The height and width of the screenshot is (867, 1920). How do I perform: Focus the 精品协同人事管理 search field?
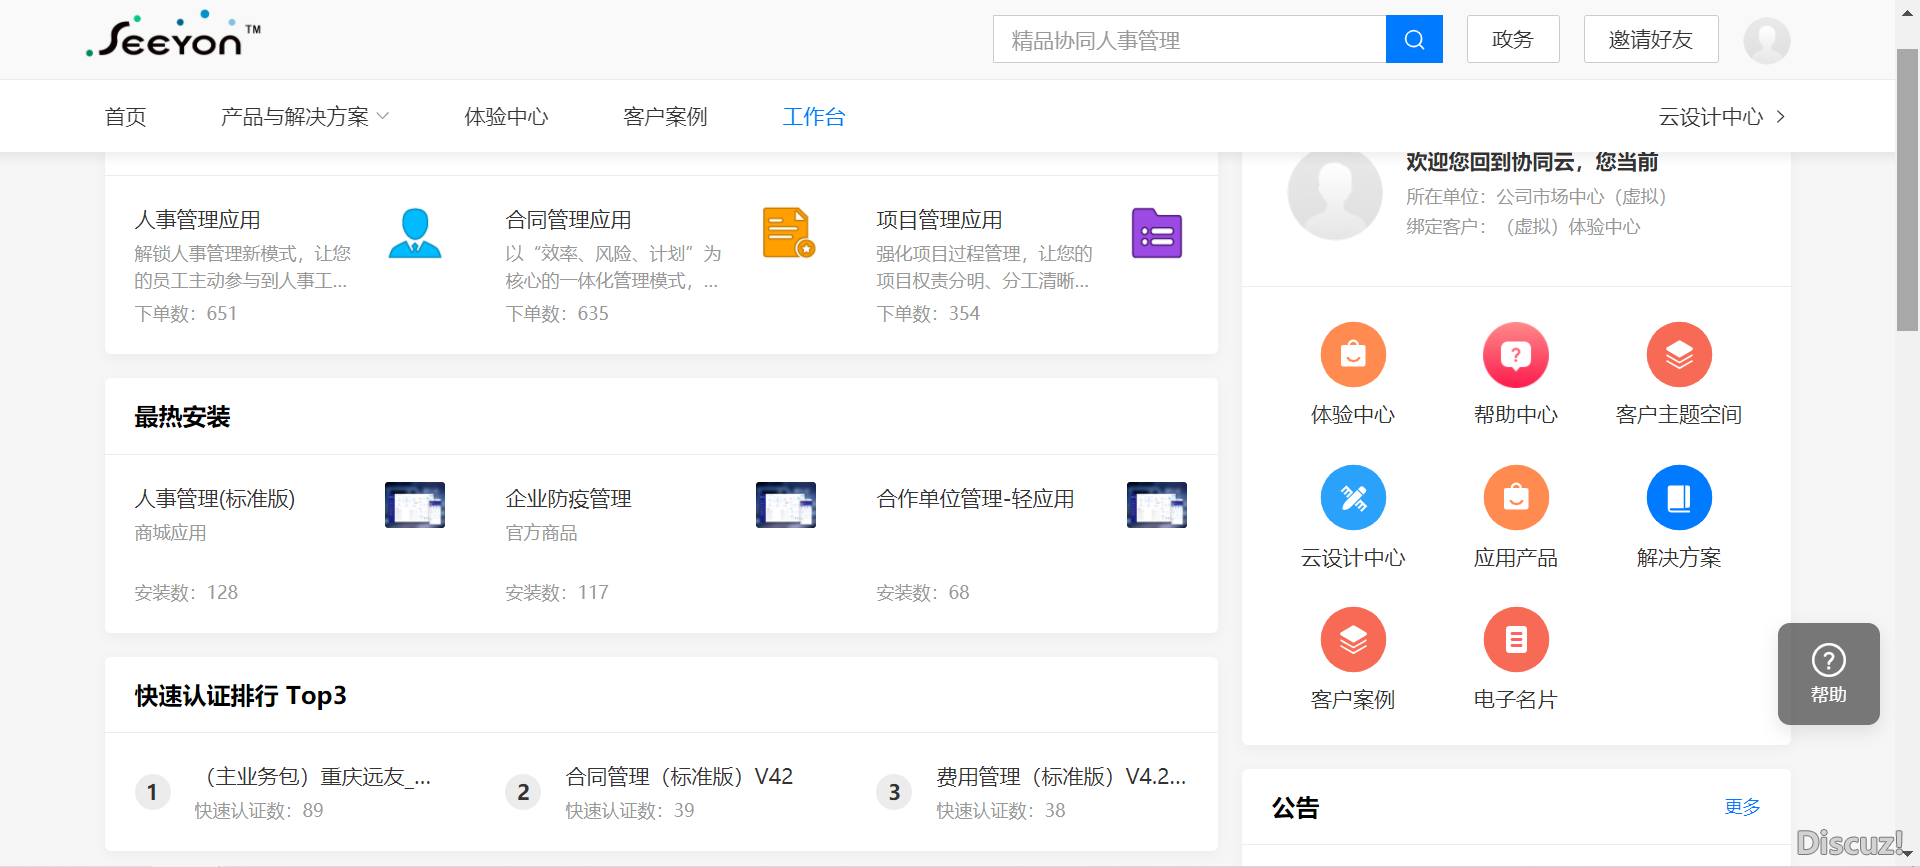1189,39
